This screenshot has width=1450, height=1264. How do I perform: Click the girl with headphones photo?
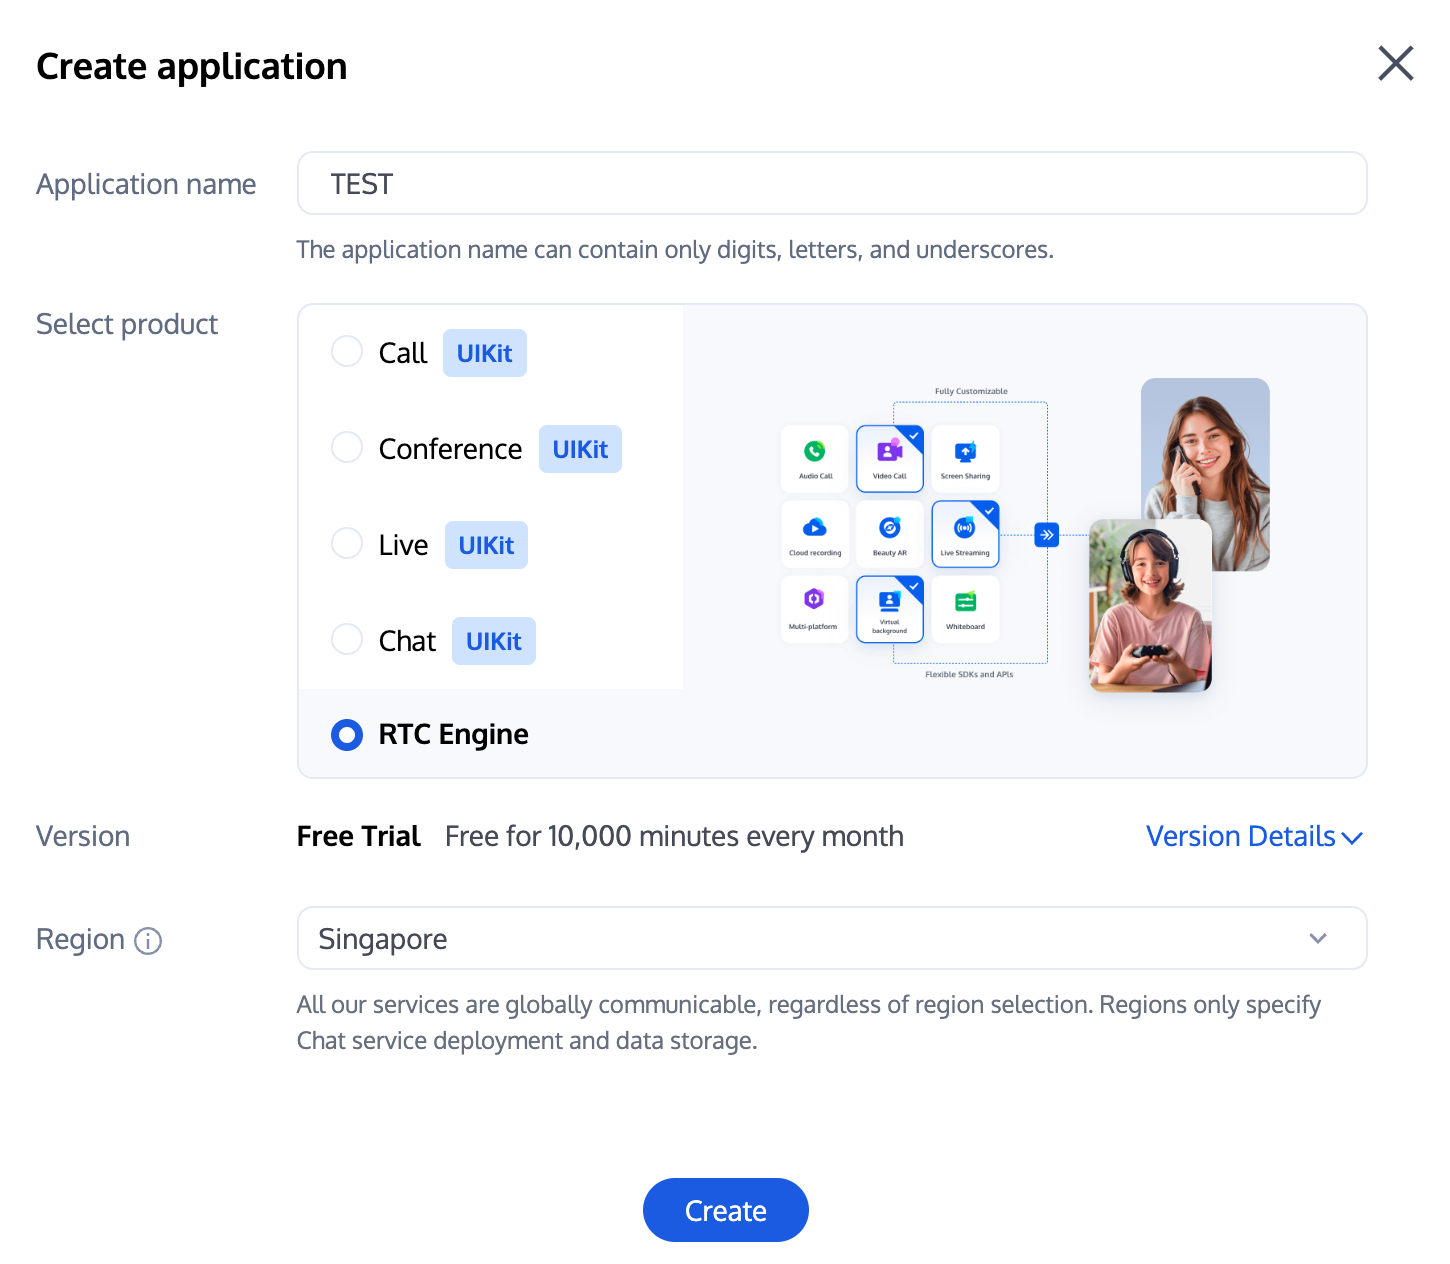click(x=1150, y=606)
